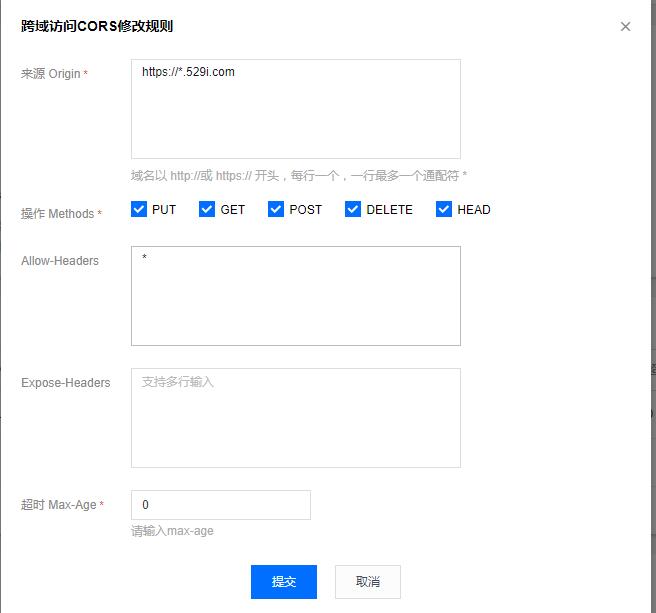The width and height of the screenshot is (656, 613).
Task: Click the domain format hint below Origin
Action: pos(298,175)
